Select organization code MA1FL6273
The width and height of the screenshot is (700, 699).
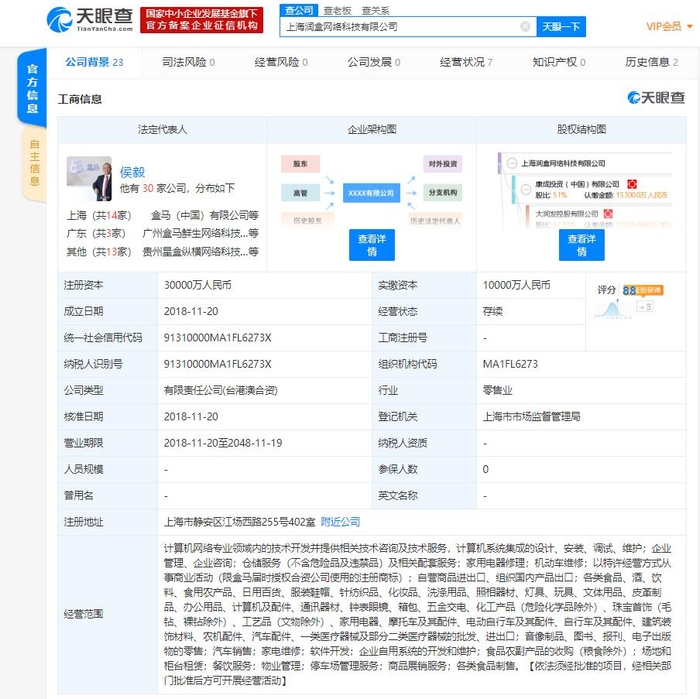coord(510,364)
